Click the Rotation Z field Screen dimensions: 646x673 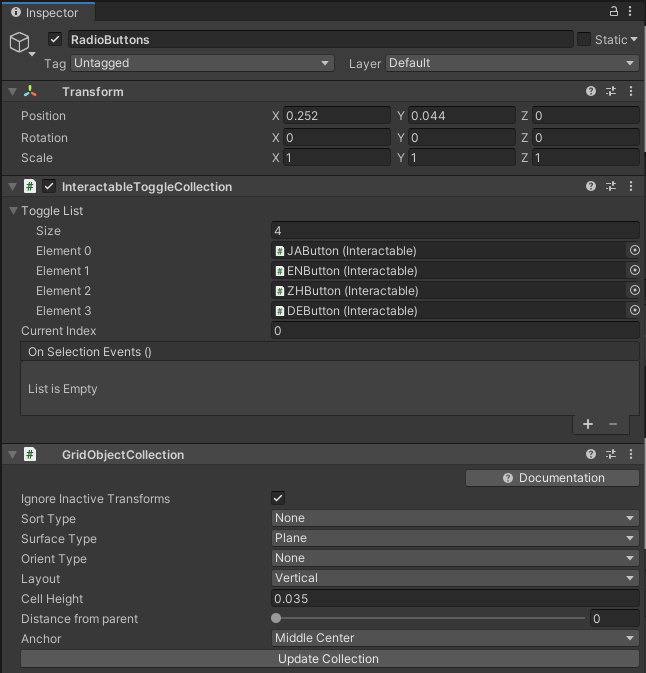click(586, 137)
